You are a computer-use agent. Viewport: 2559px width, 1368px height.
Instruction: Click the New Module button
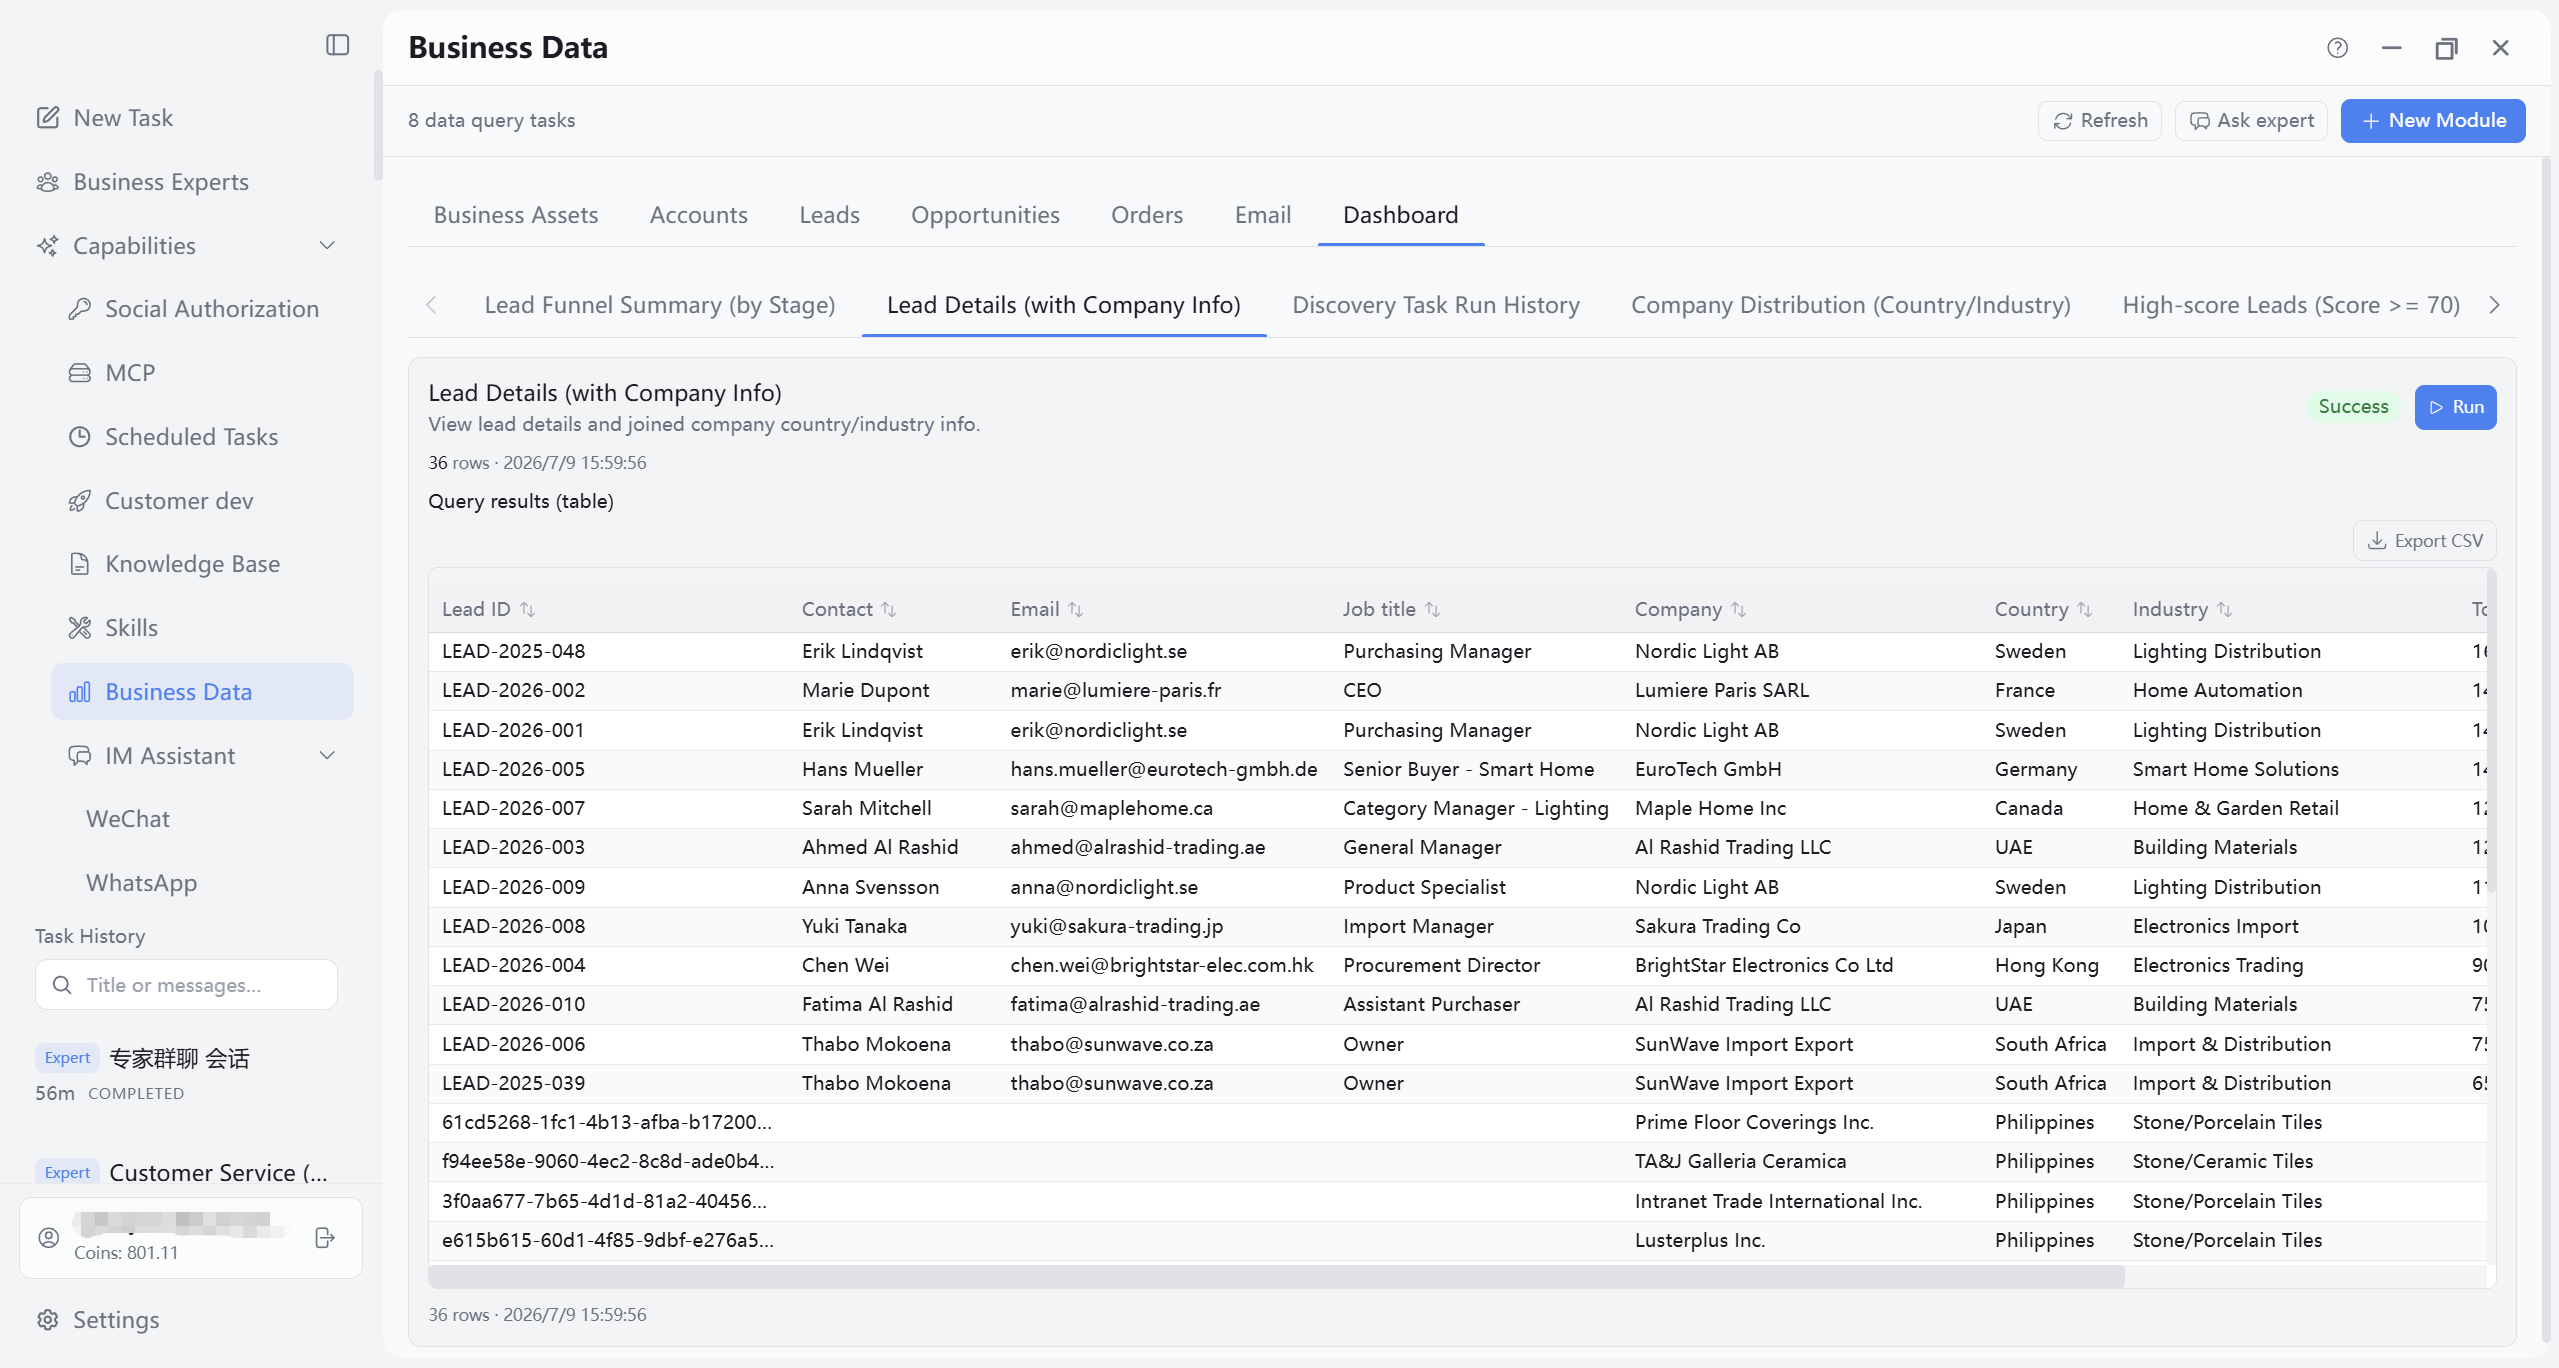[2432, 120]
